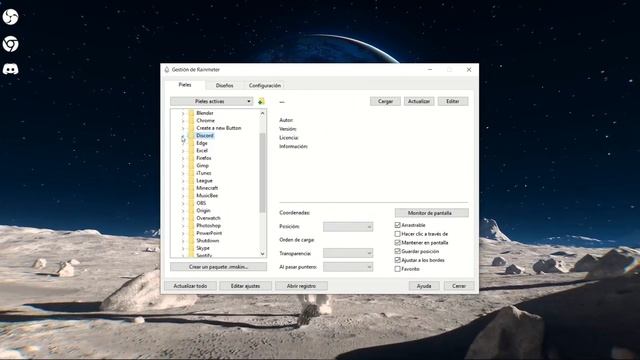
Task: Expand the League tree node arrow
Action: pyautogui.click(x=183, y=180)
